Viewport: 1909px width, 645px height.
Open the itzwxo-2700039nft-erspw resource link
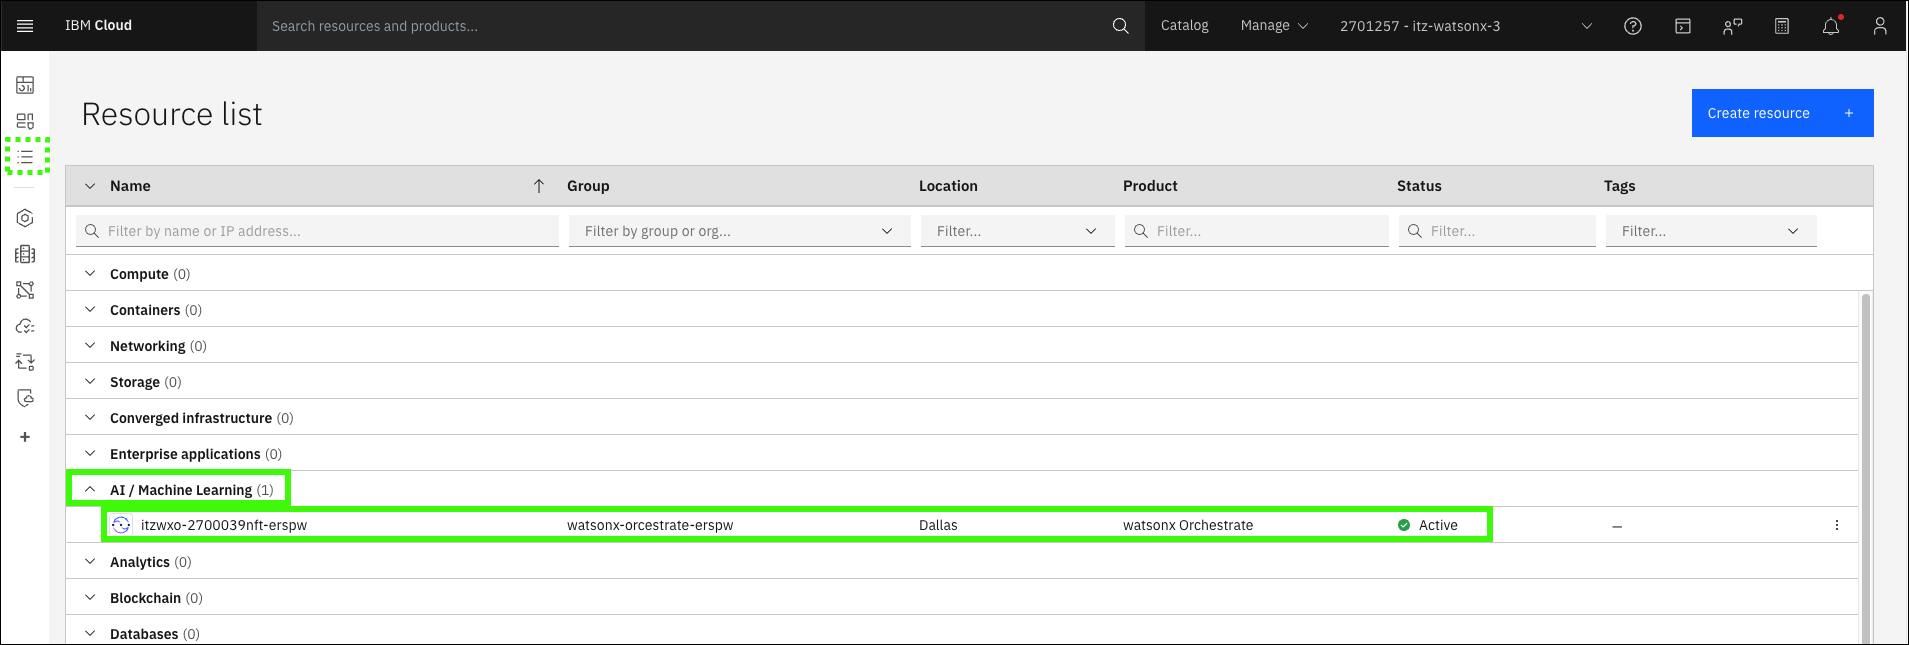[x=224, y=525]
